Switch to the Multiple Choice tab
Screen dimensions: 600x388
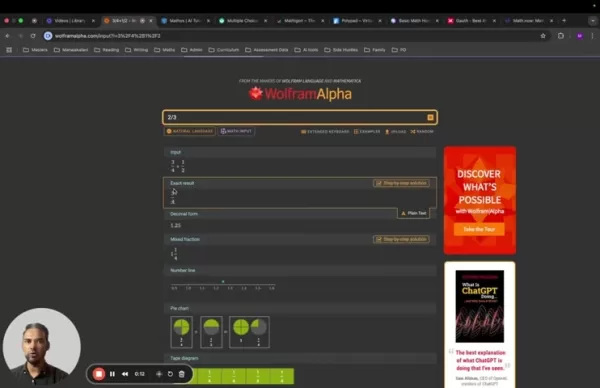coord(243,21)
